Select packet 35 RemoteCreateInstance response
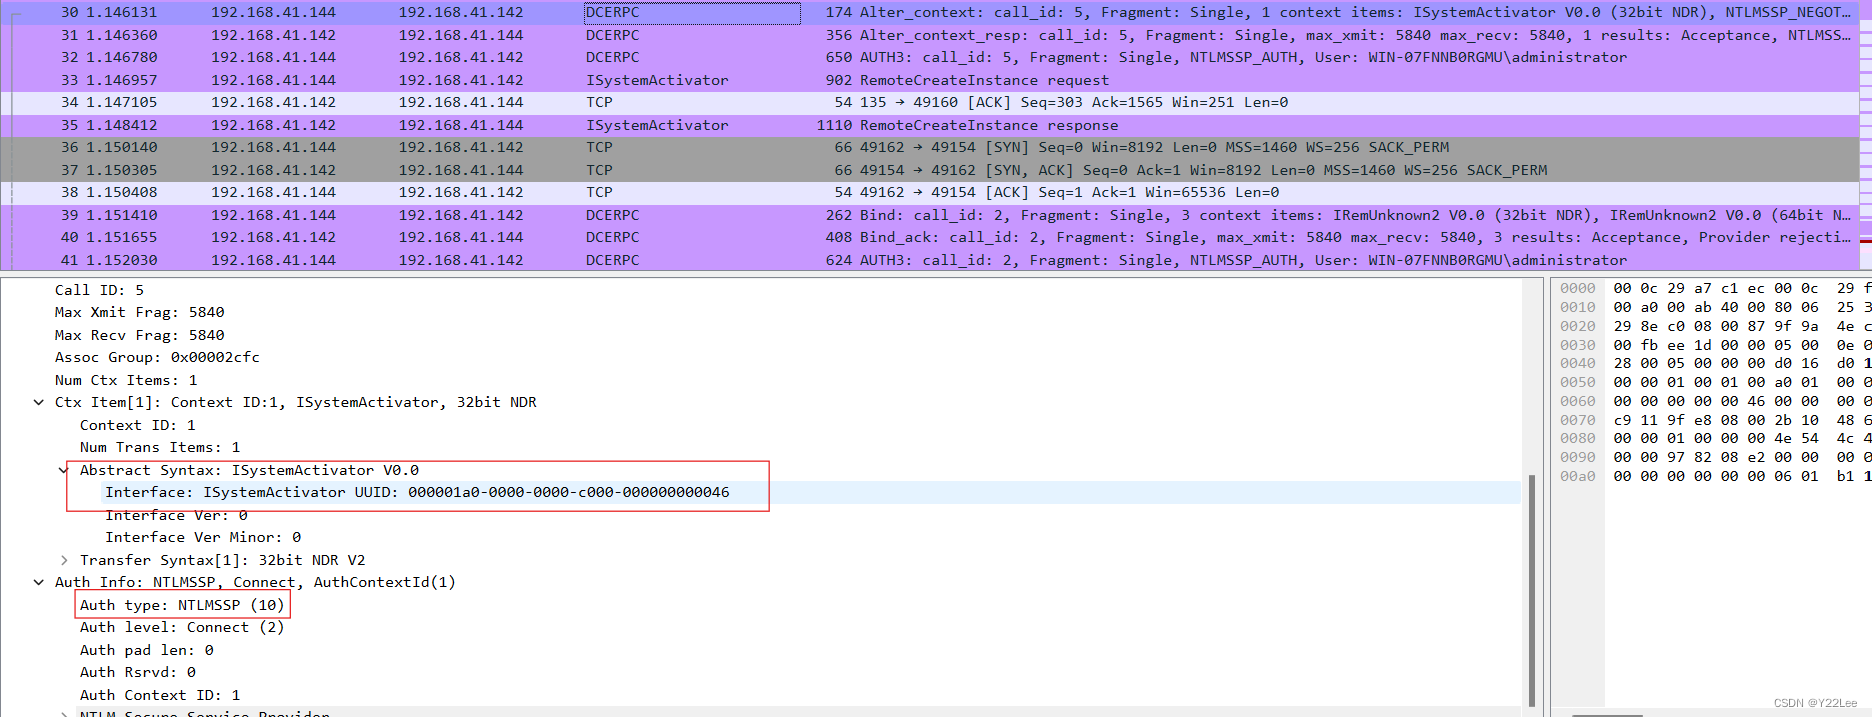Screen dimensions: 1872x717 click(930, 125)
